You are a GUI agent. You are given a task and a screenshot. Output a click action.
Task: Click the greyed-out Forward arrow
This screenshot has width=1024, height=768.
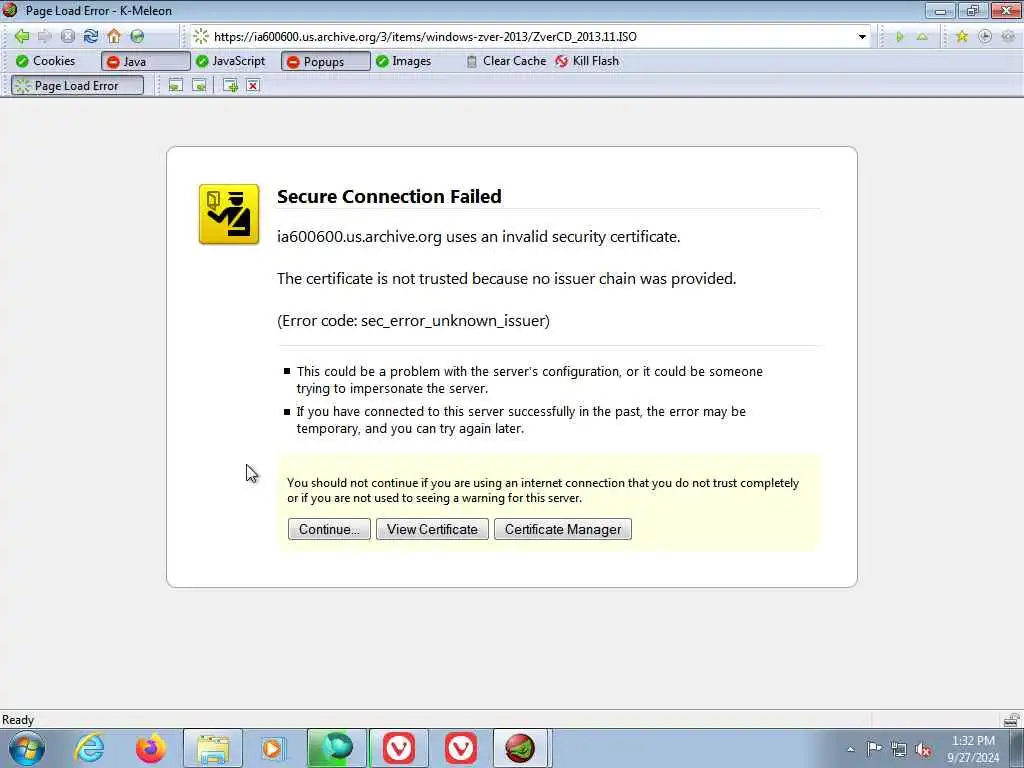point(44,37)
